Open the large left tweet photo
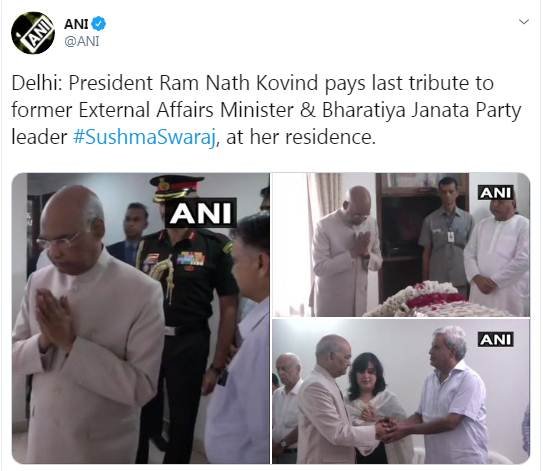The width and height of the screenshot is (543, 471). pos(141,318)
